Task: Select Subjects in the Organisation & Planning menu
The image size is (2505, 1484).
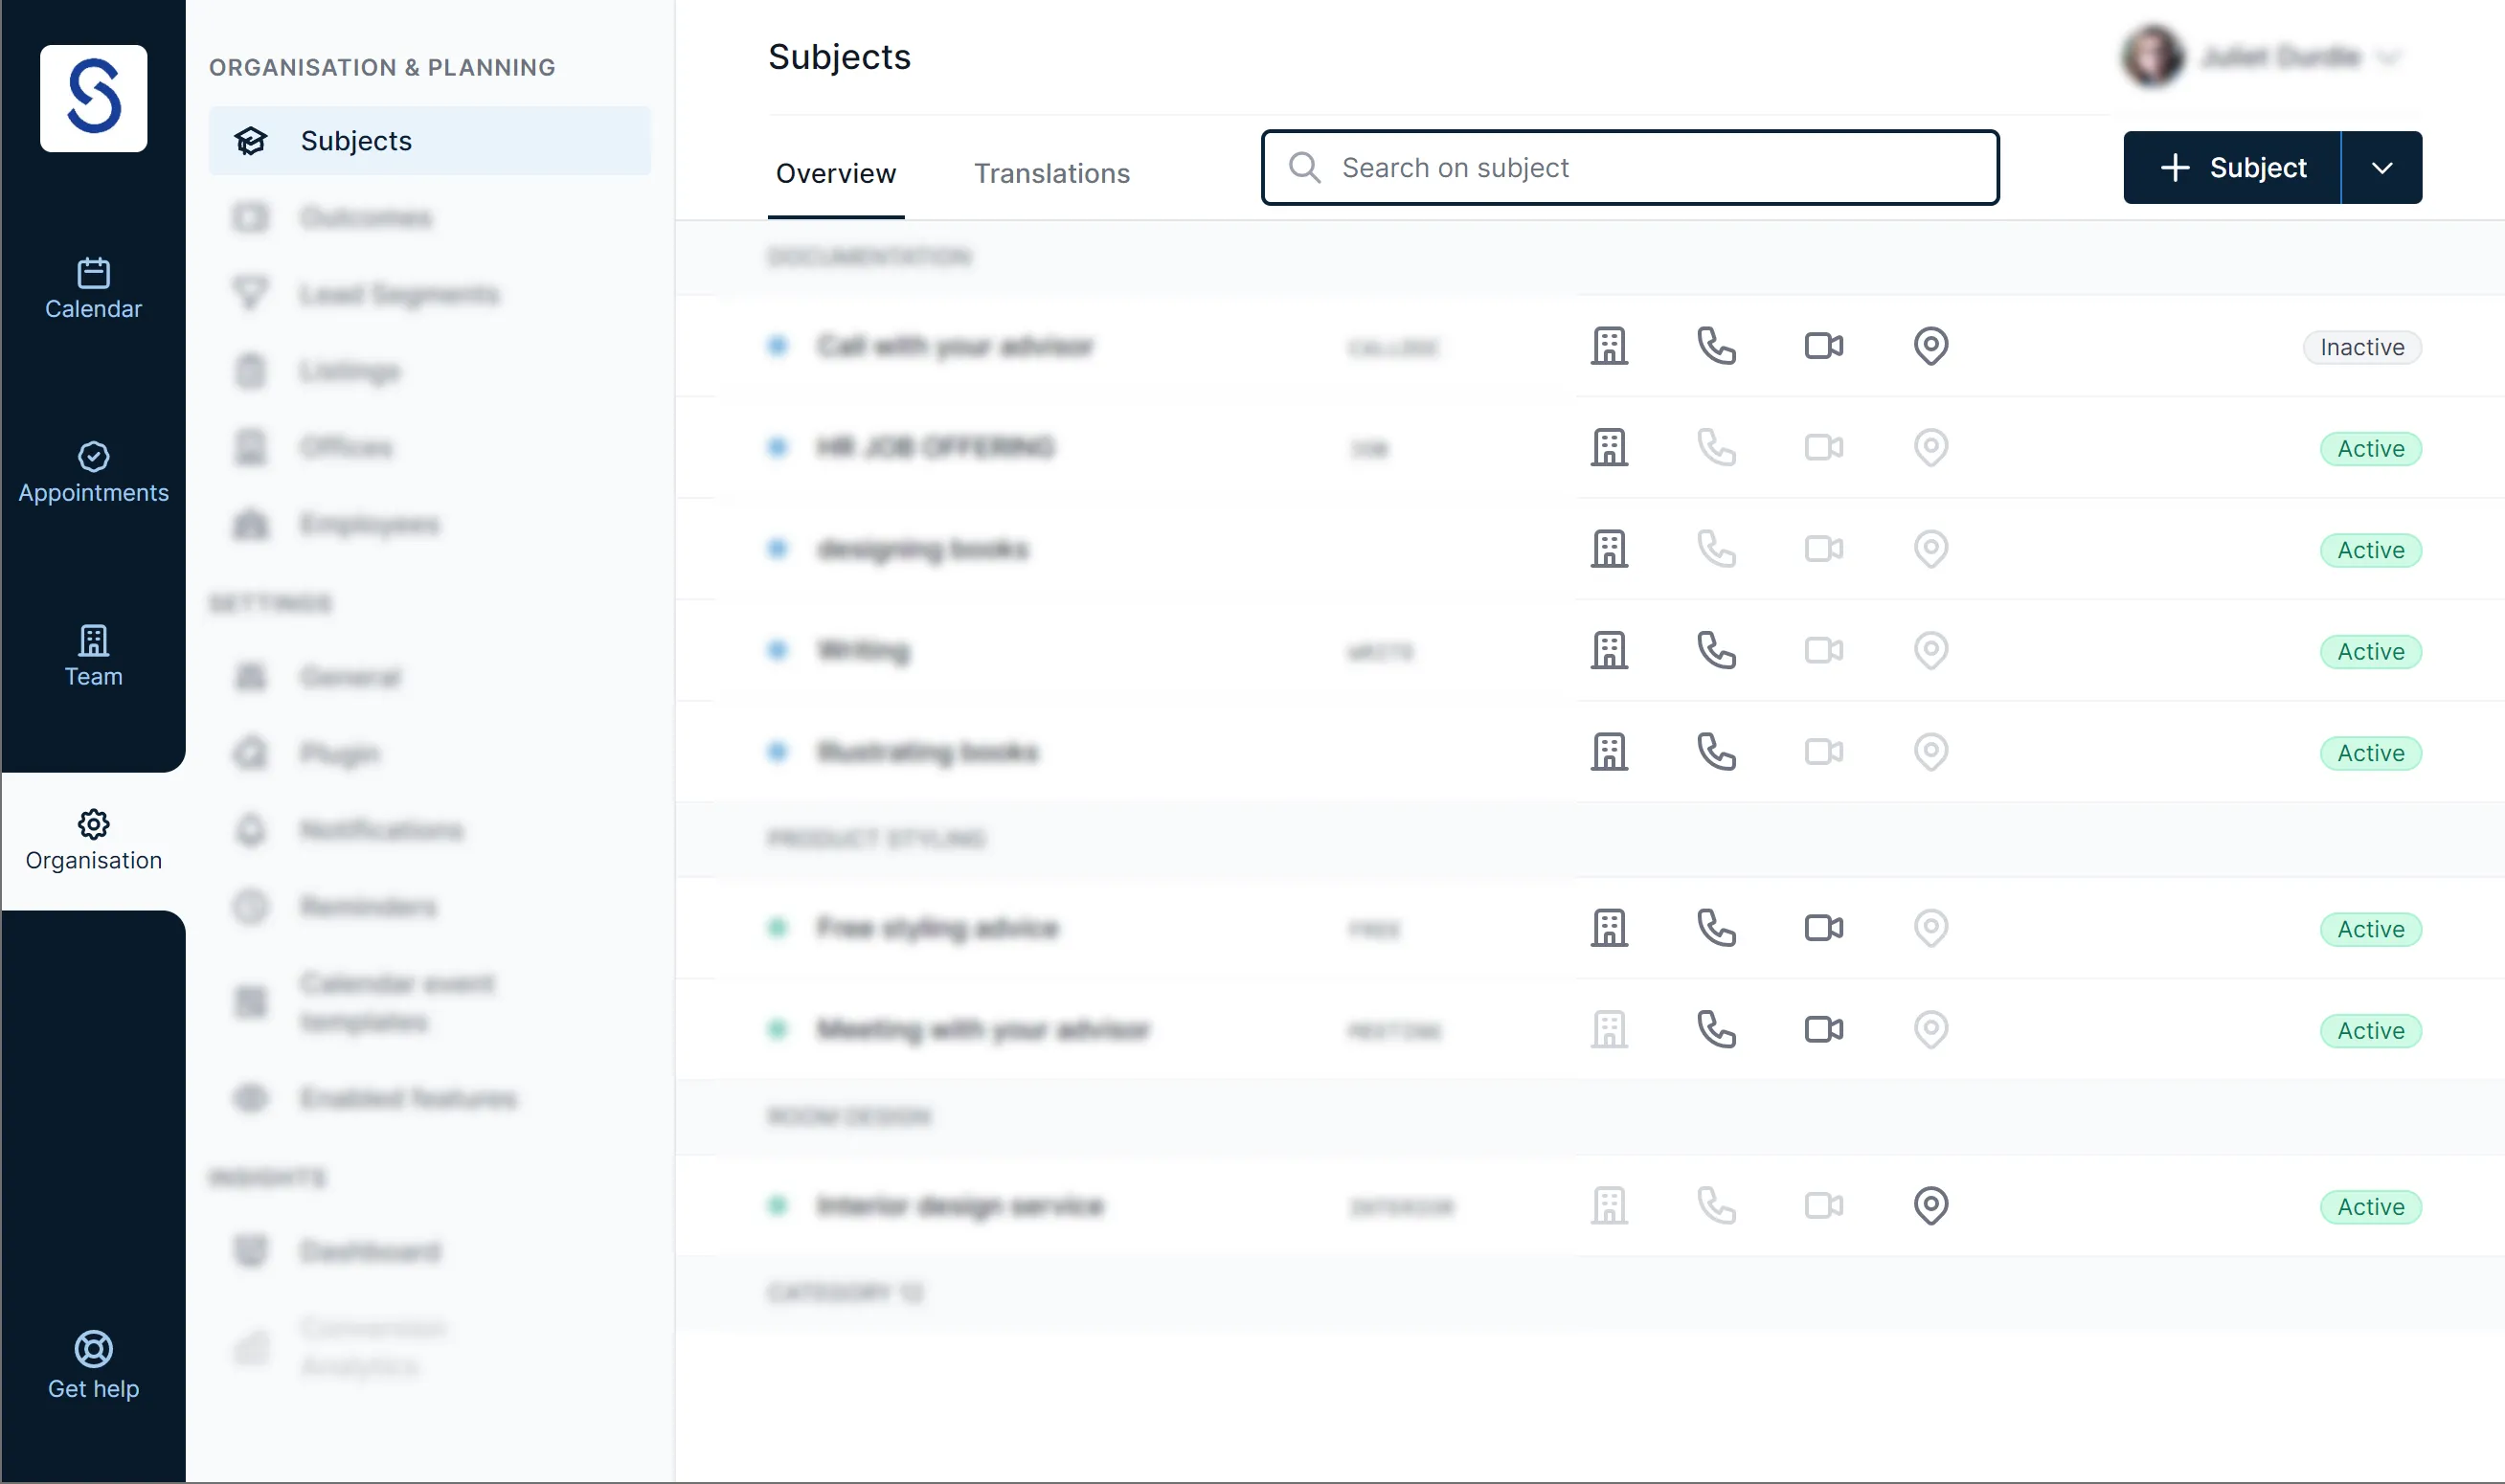Action: pos(429,141)
